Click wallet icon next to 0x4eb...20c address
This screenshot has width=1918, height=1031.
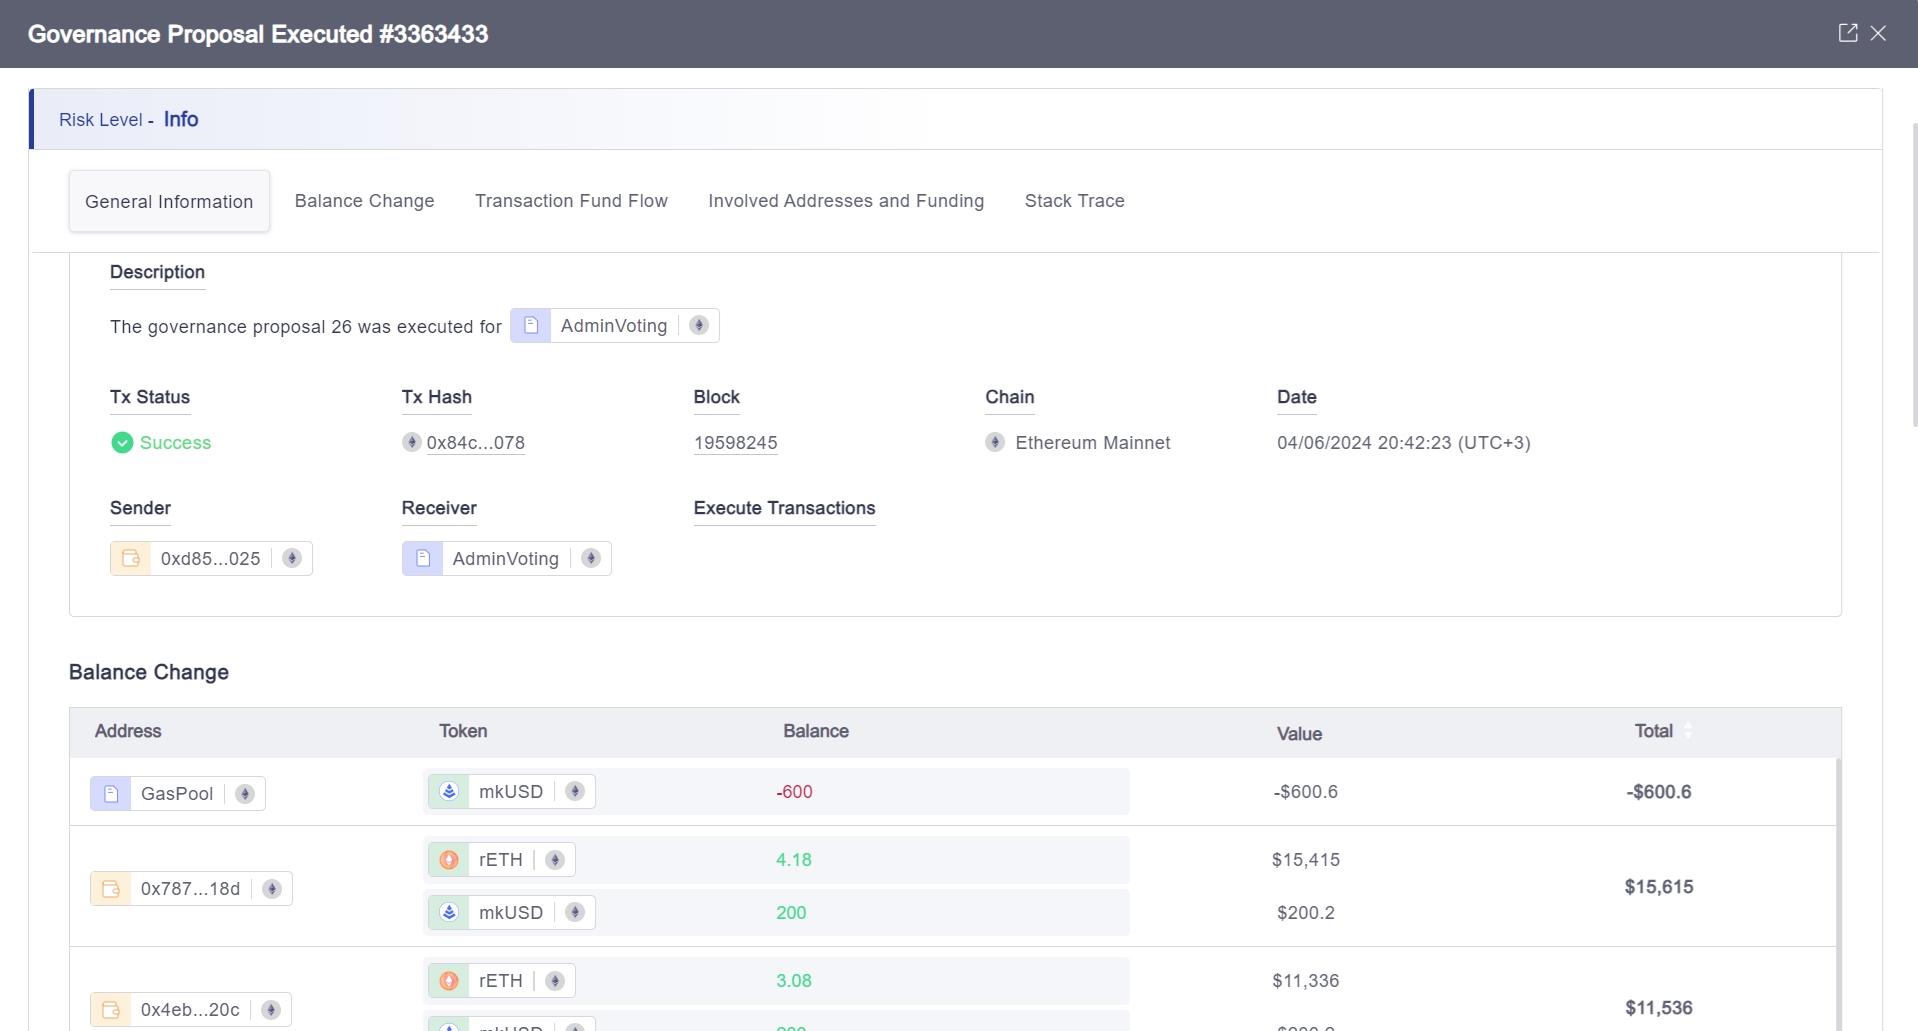pos(111,1009)
